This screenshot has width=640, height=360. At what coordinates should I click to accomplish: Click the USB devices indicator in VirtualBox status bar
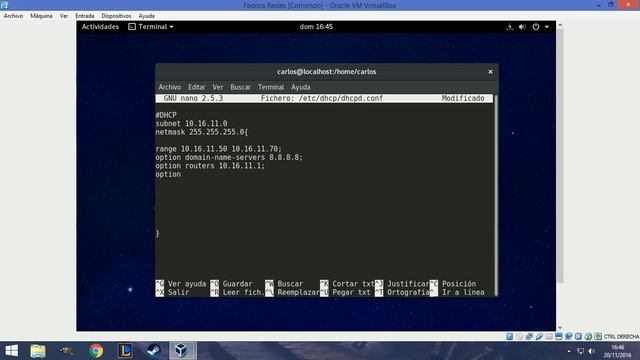[x=539, y=336]
